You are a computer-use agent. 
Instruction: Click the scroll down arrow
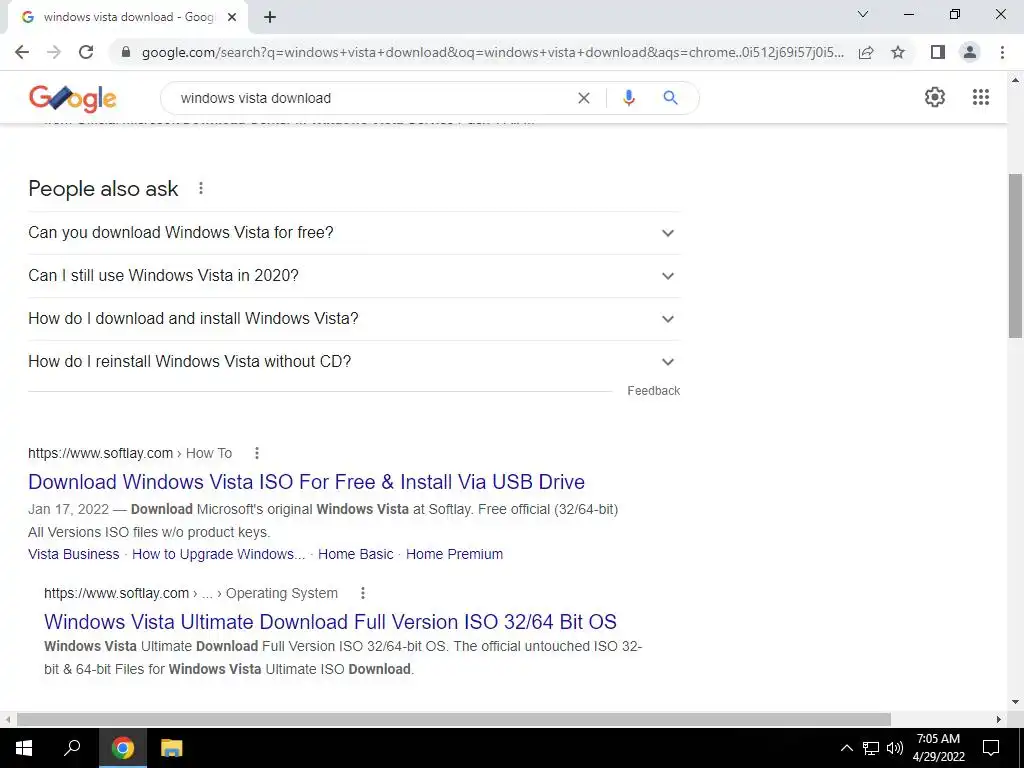pyautogui.click(x=1015, y=702)
